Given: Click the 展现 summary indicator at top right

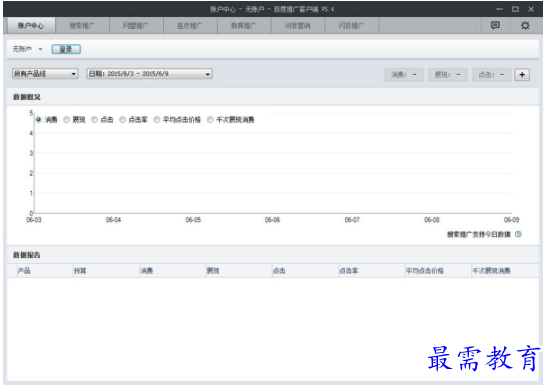Looking at the screenshot, I should tap(448, 75).
